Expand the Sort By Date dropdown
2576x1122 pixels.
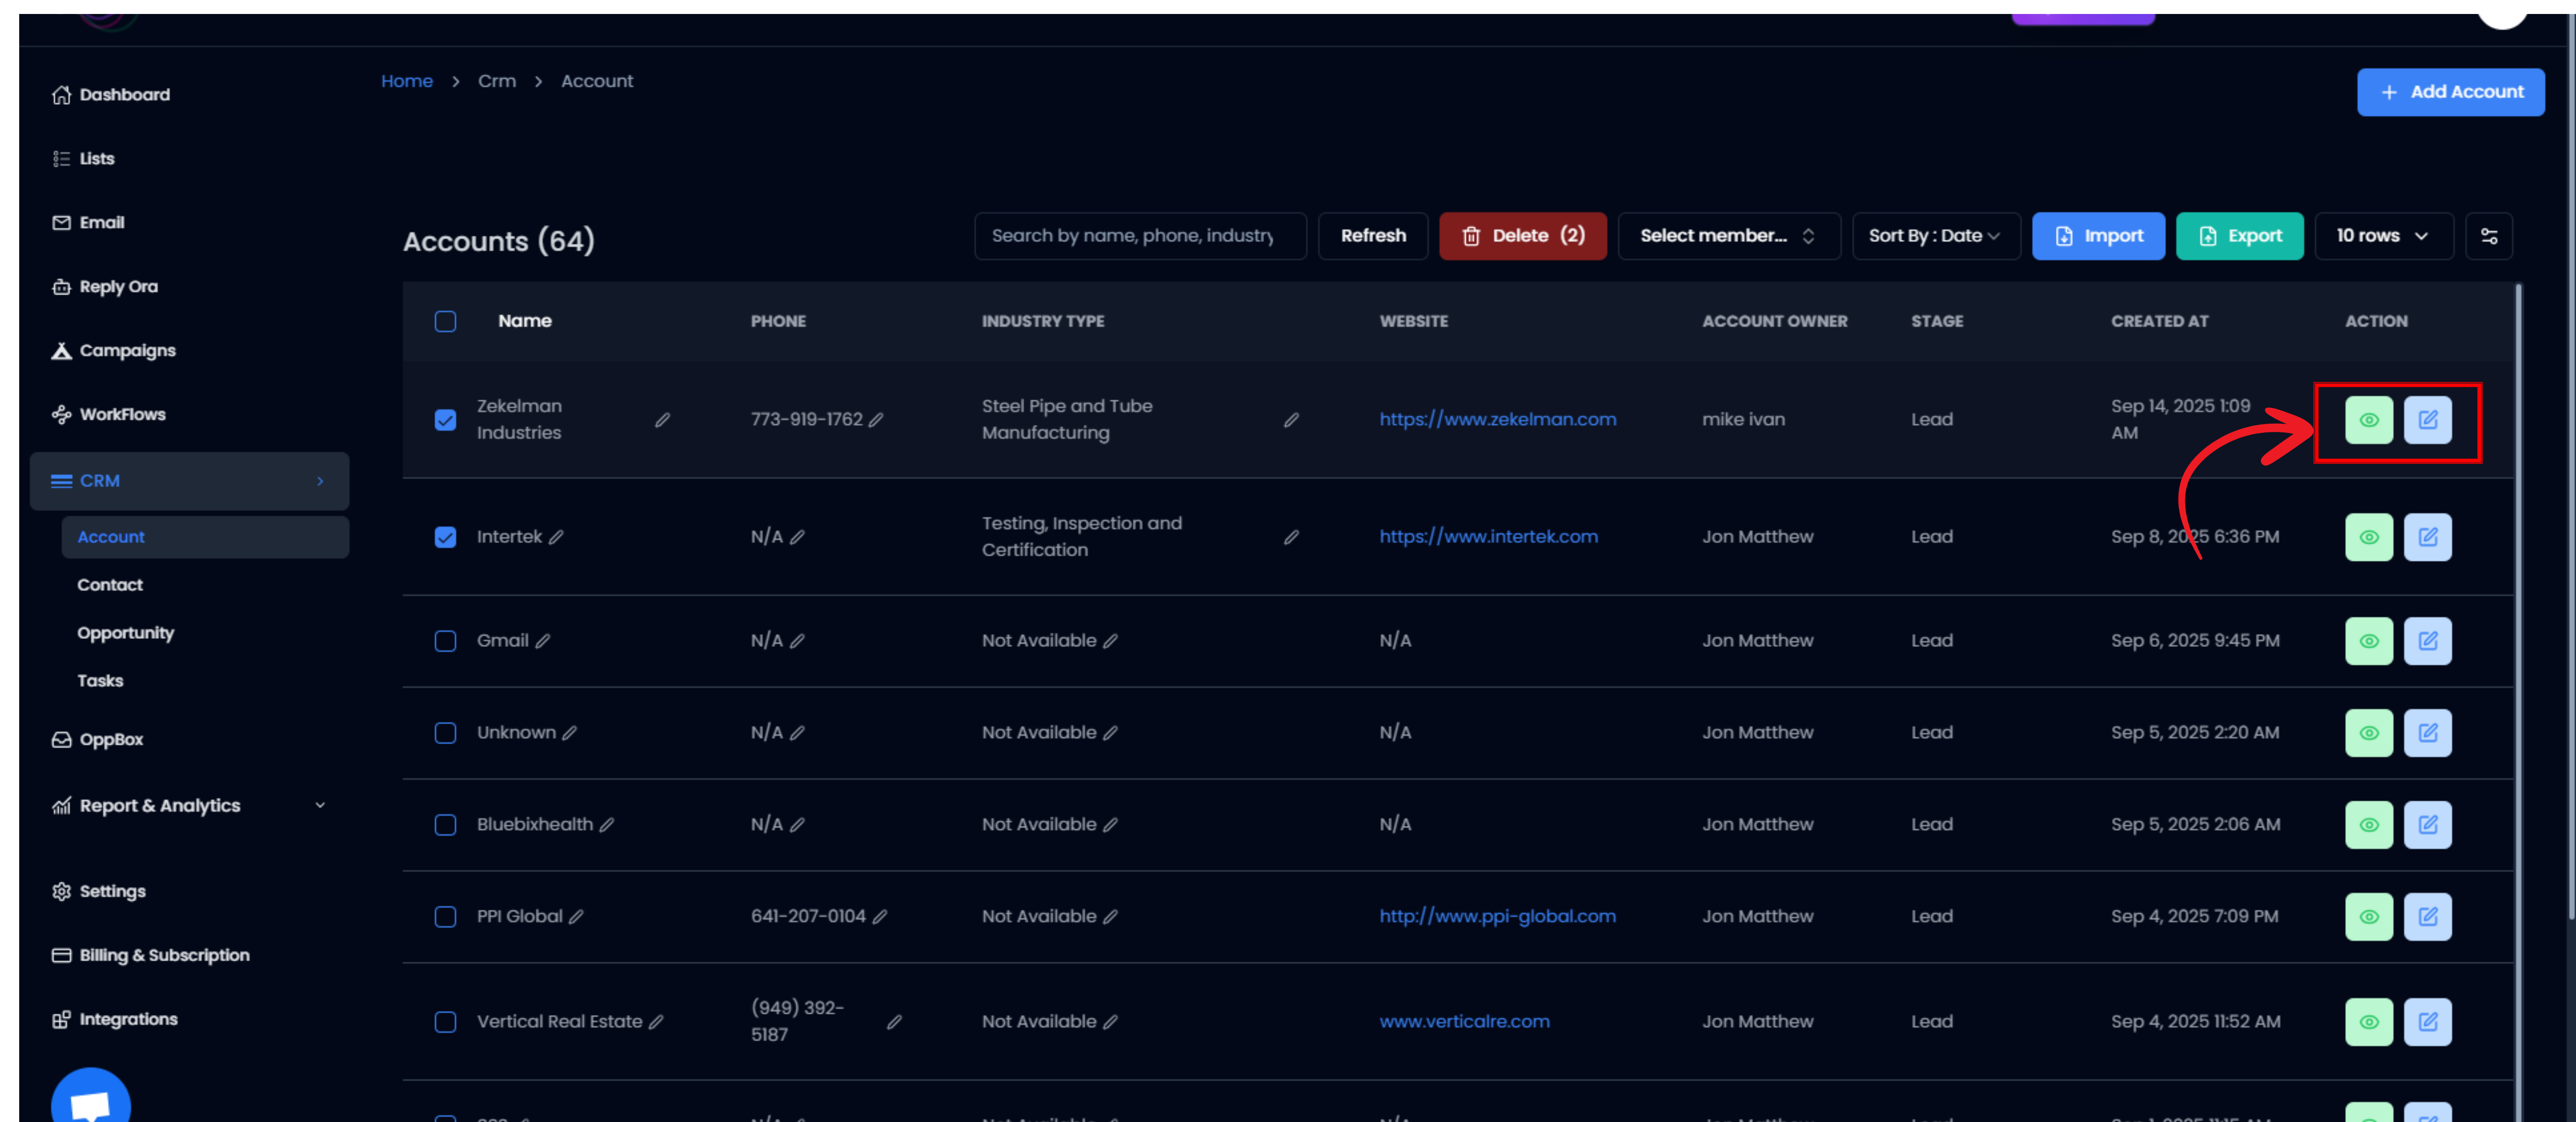point(1934,236)
